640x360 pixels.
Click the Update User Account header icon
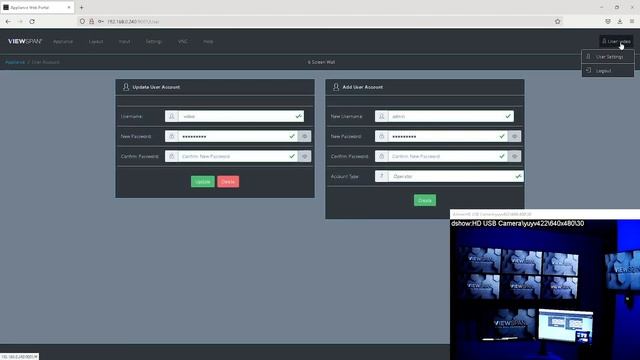(x=126, y=87)
